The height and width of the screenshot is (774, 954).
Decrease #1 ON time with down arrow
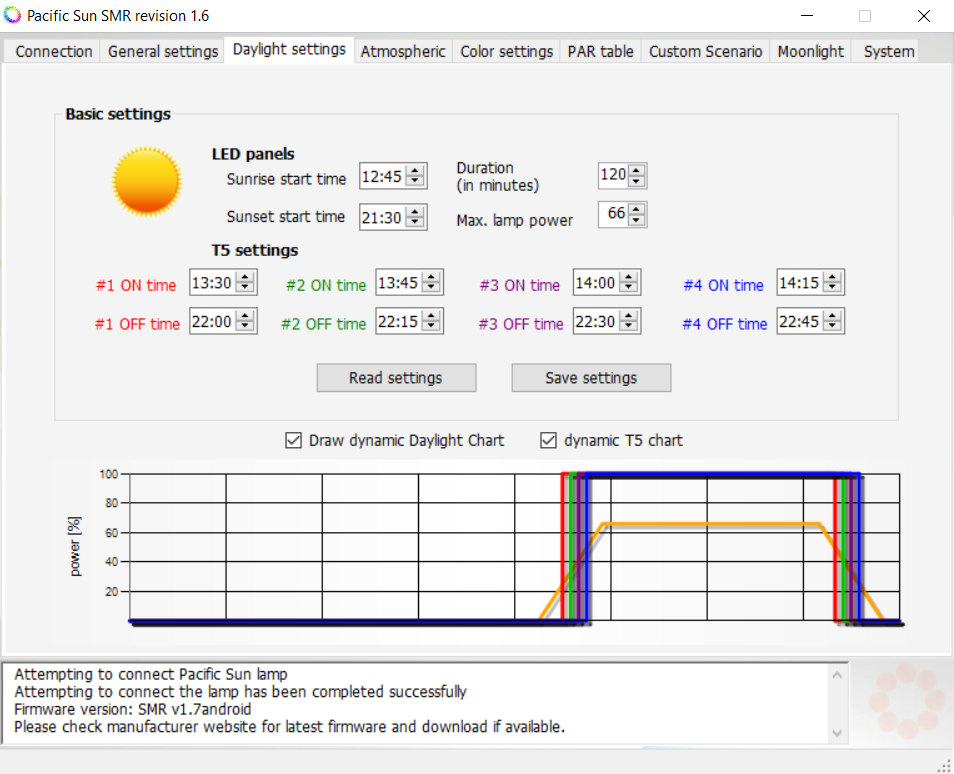(x=245, y=288)
